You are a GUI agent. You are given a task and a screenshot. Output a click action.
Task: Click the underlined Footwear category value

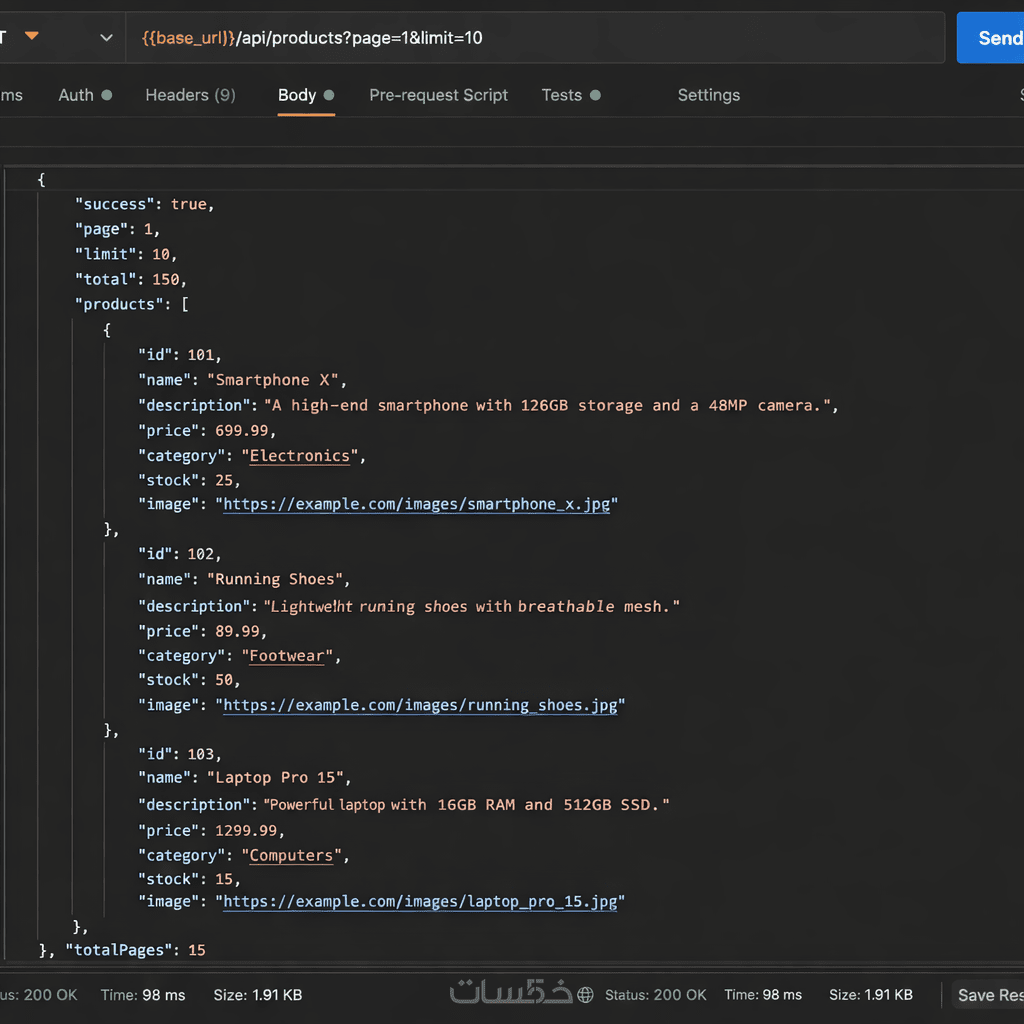coord(288,656)
